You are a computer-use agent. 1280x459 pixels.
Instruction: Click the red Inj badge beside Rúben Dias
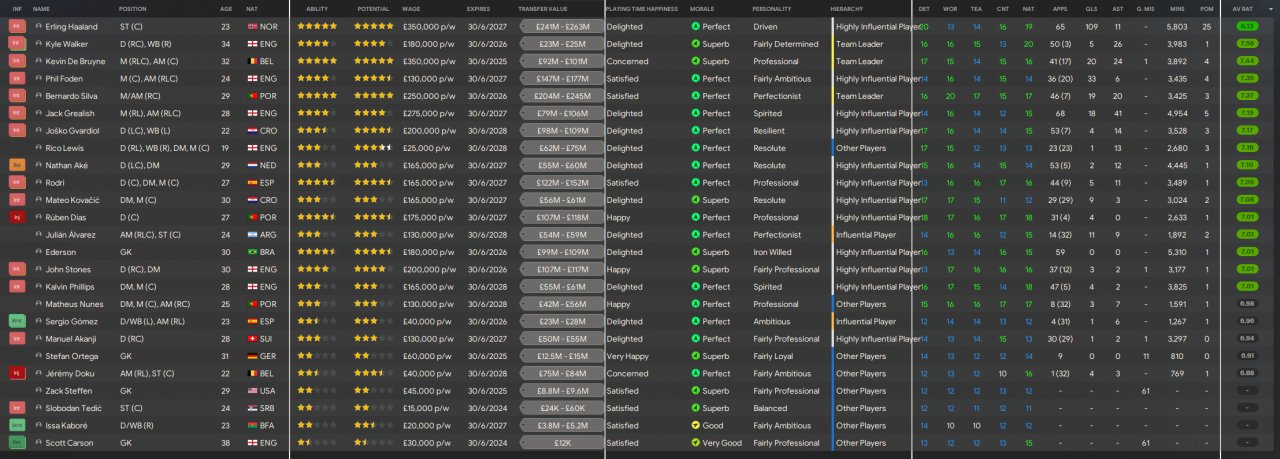[x=16, y=217]
